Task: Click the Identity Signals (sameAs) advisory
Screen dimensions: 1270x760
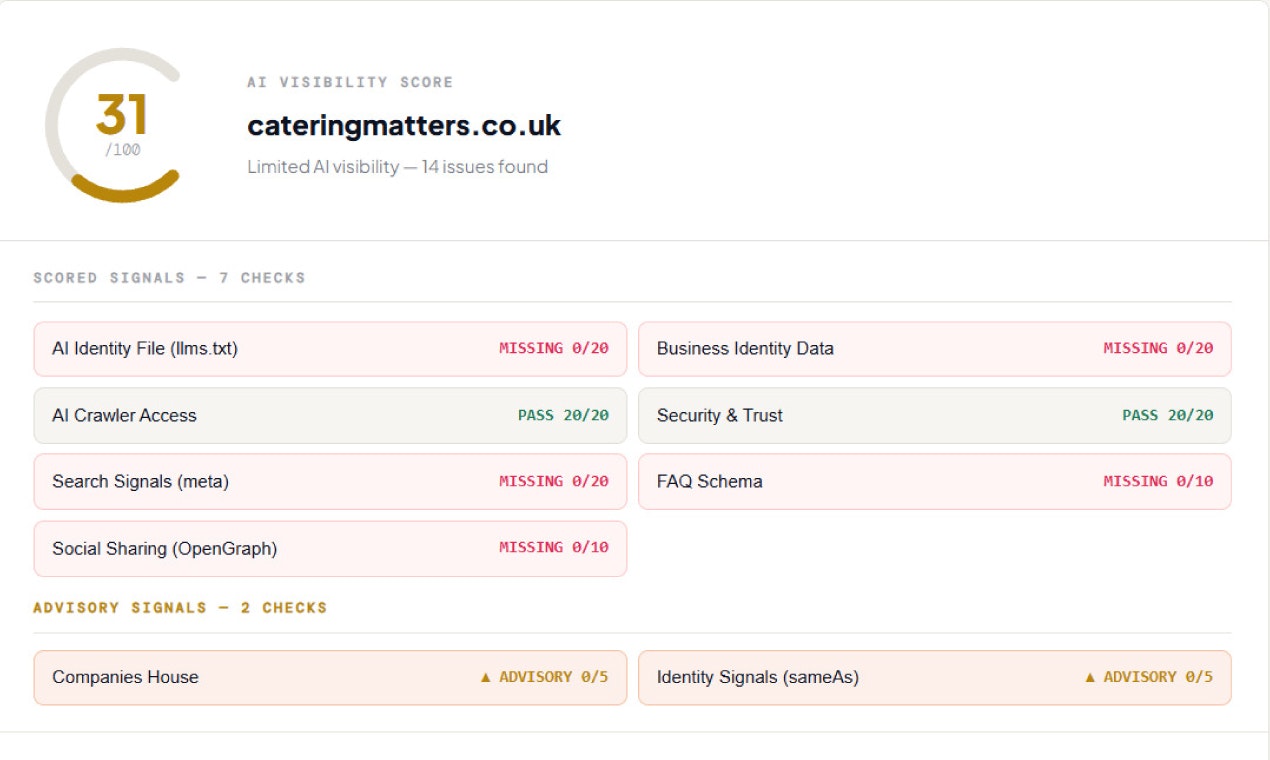Action: pyautogui.click(x=935, y=678)
